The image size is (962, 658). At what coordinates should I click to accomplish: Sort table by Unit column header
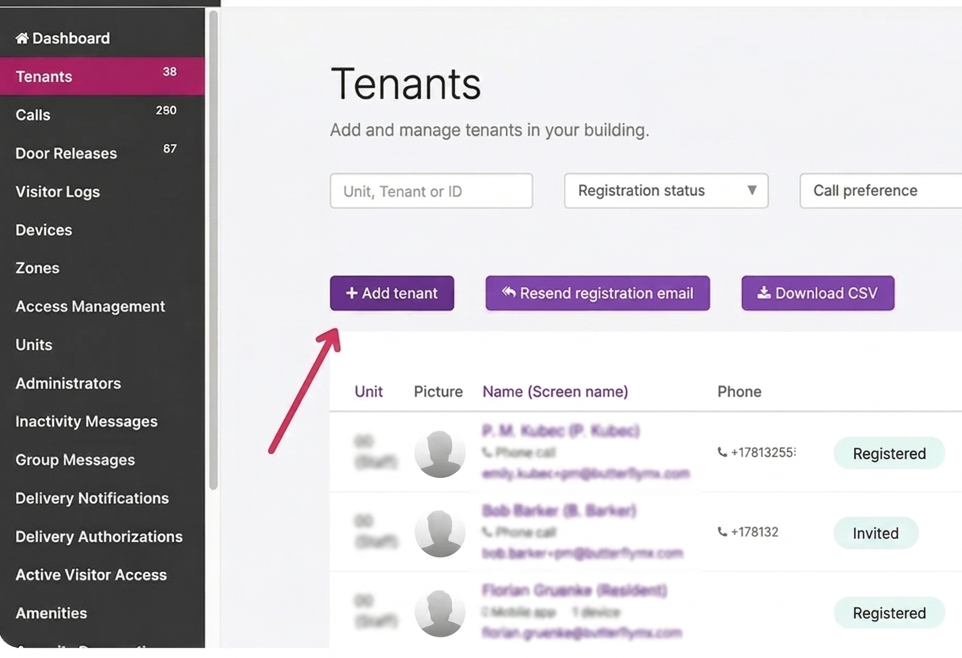point(368,392)
